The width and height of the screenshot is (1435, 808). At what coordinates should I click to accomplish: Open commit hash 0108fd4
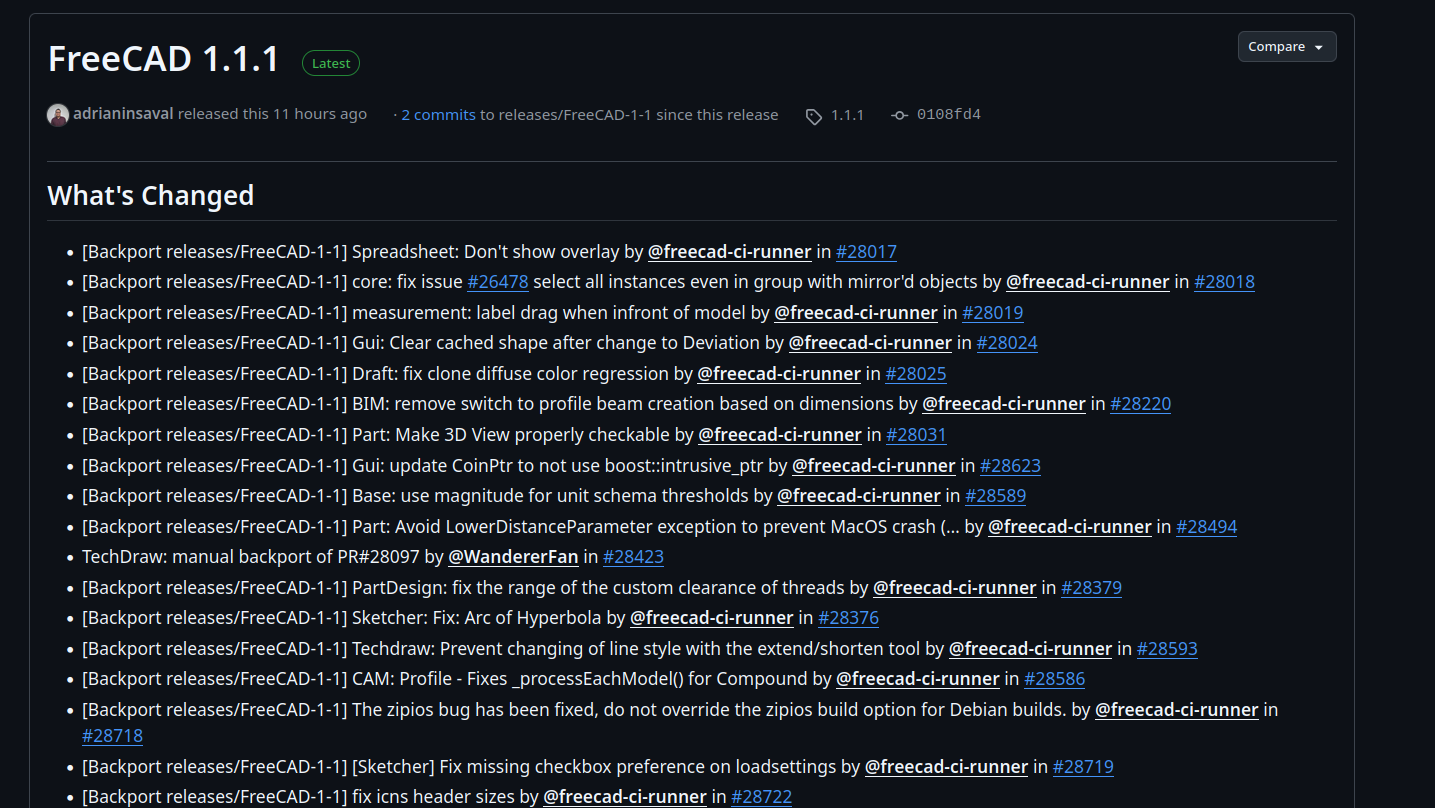click(948, 115)
